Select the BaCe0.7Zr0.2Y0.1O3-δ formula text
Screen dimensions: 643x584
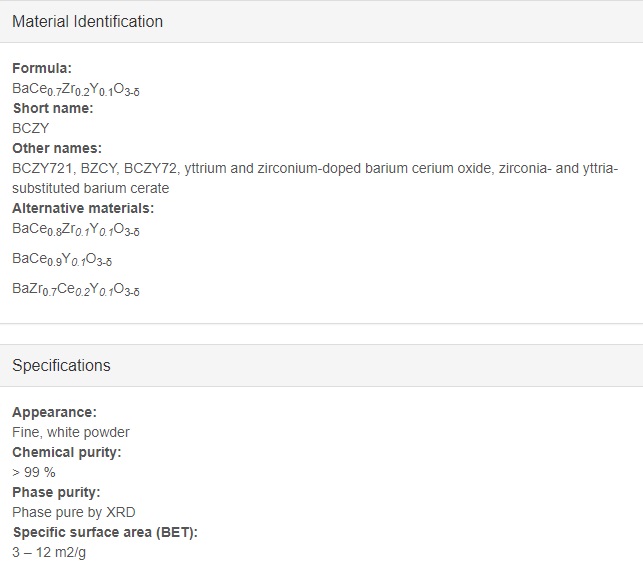(x=76, y=89)
